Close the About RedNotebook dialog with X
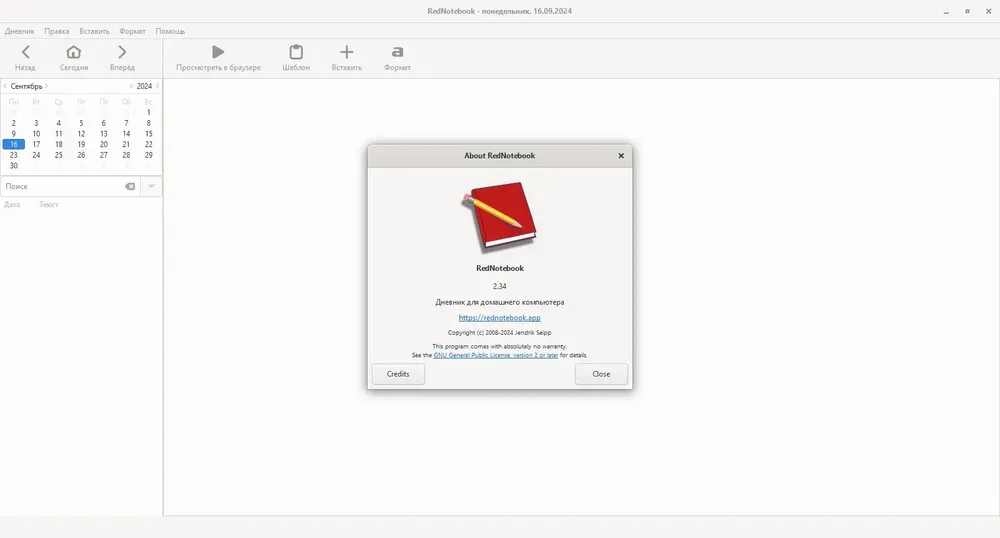 621,156
